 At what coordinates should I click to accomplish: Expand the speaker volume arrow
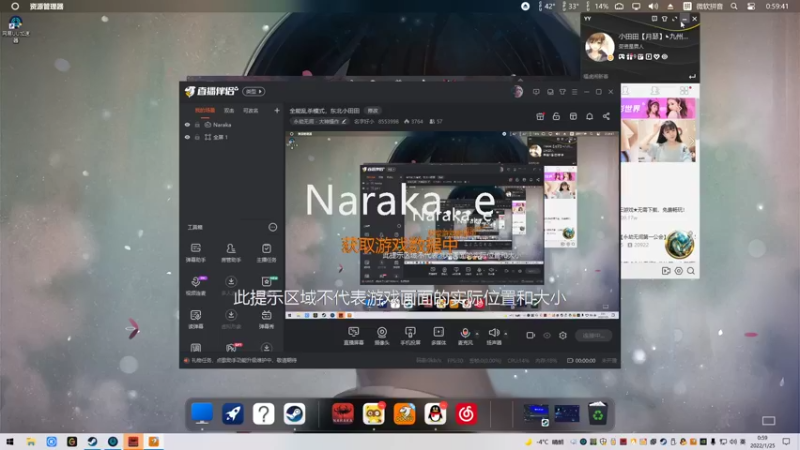[506, 334]
